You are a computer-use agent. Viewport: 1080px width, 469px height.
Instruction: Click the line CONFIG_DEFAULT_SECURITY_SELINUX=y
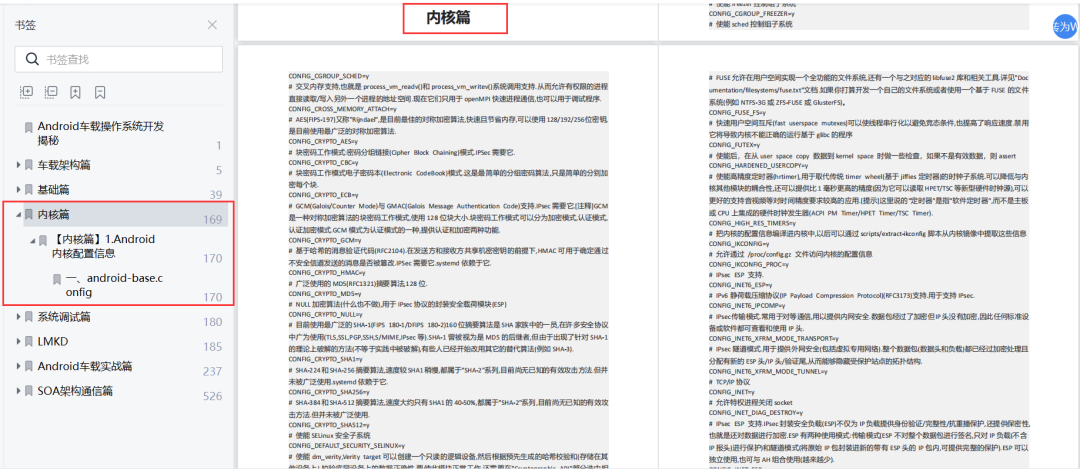click(347, 446)
